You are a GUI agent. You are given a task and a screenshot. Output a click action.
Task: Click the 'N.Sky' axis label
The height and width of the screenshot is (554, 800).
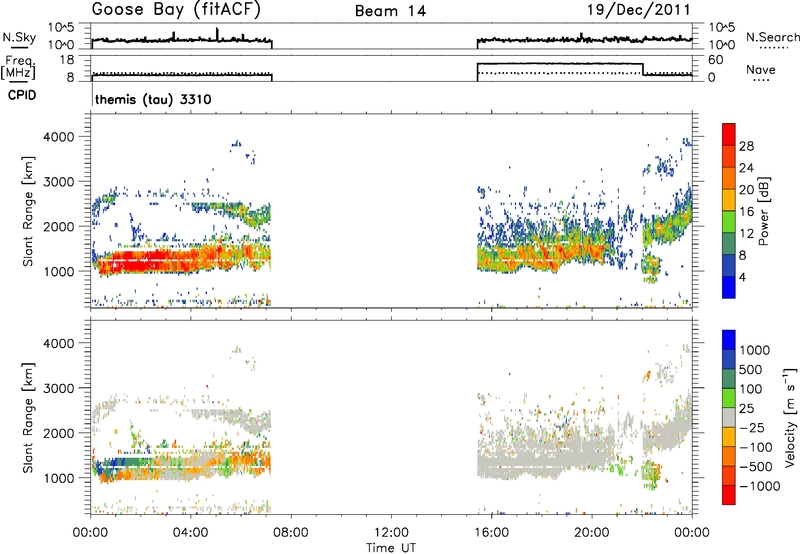19,37
